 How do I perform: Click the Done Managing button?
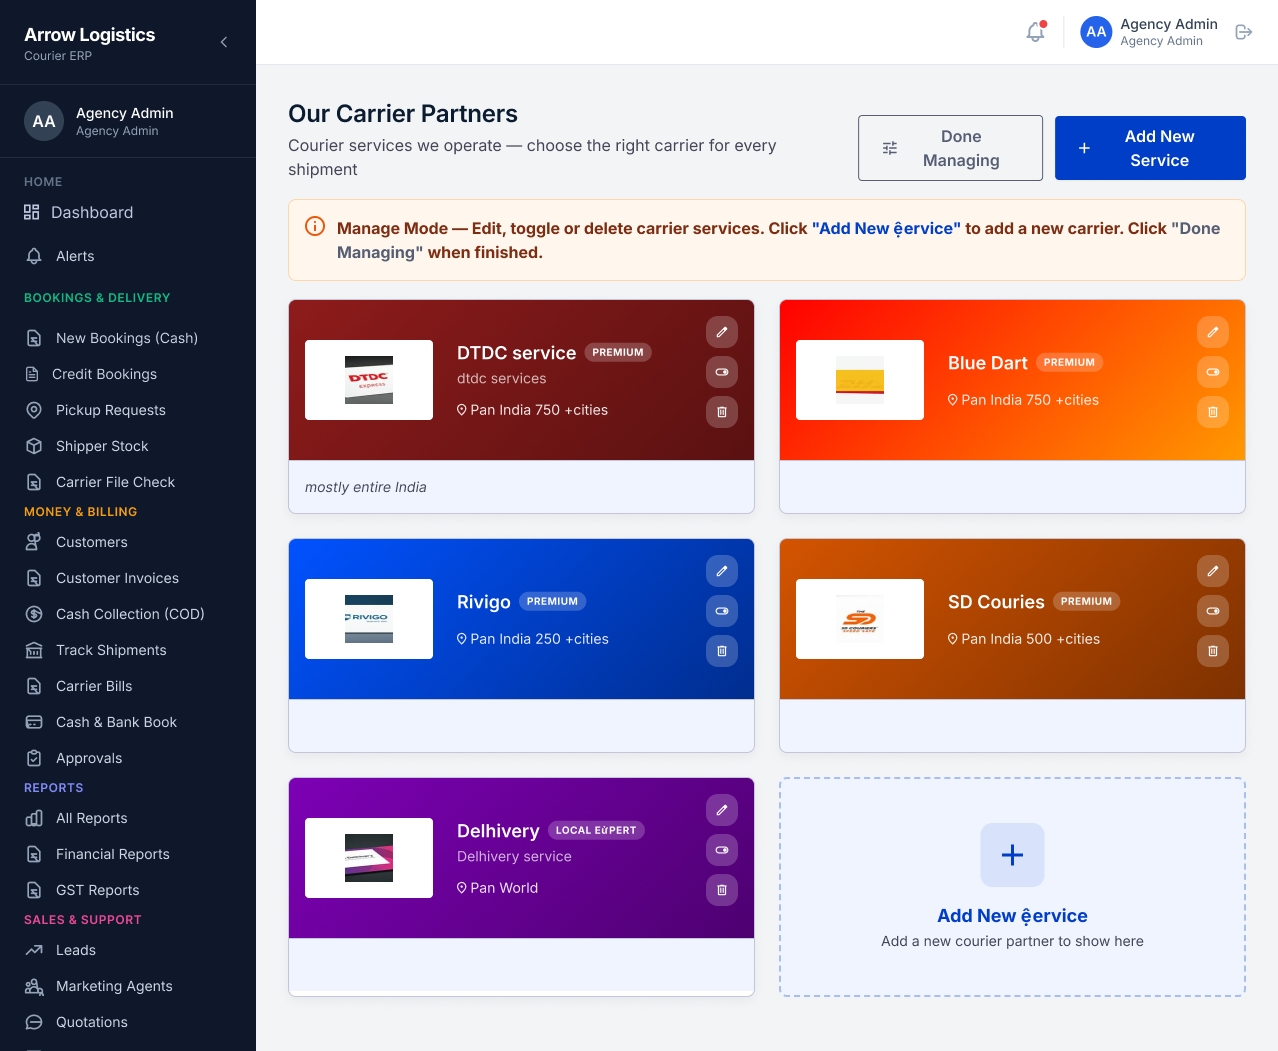pos(950,148)
